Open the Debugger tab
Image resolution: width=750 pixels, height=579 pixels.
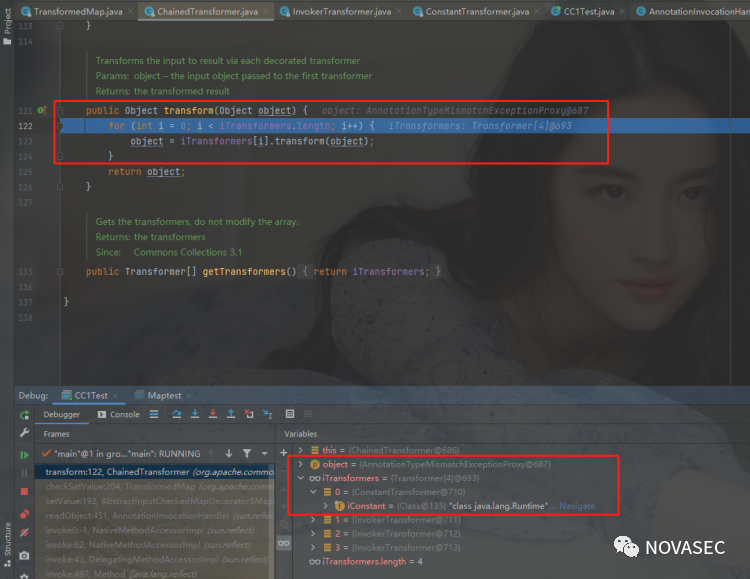(x=62, y=414)
